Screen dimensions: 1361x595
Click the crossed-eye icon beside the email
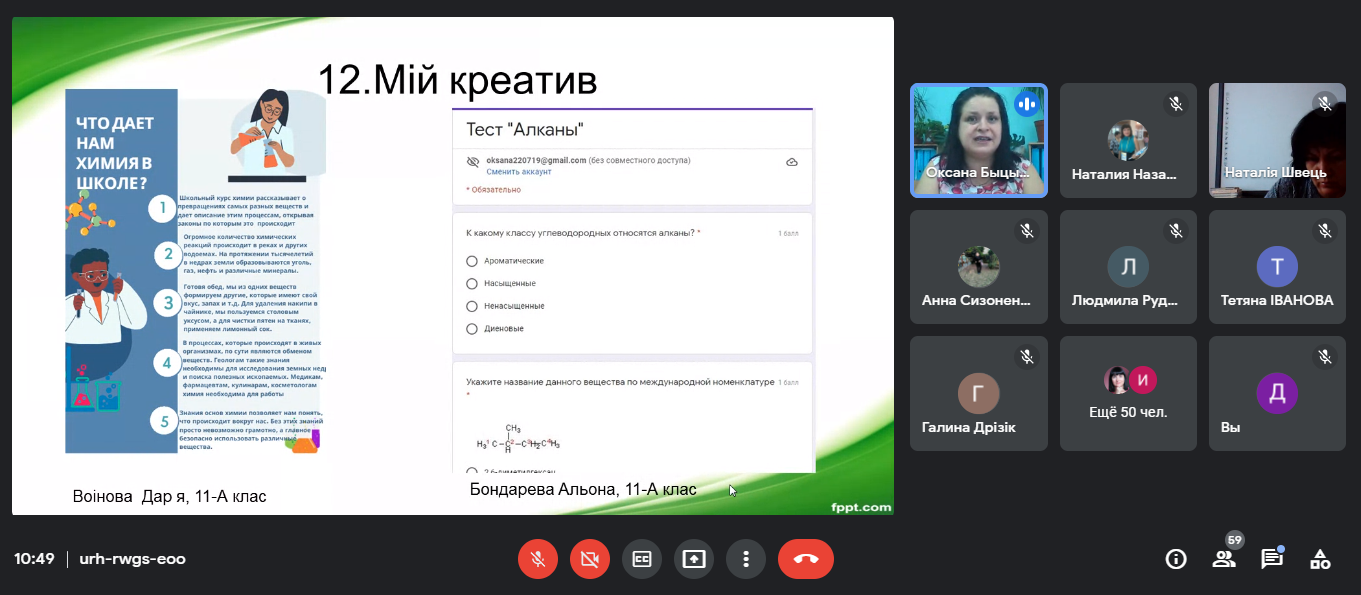click(x=473, y=161)
